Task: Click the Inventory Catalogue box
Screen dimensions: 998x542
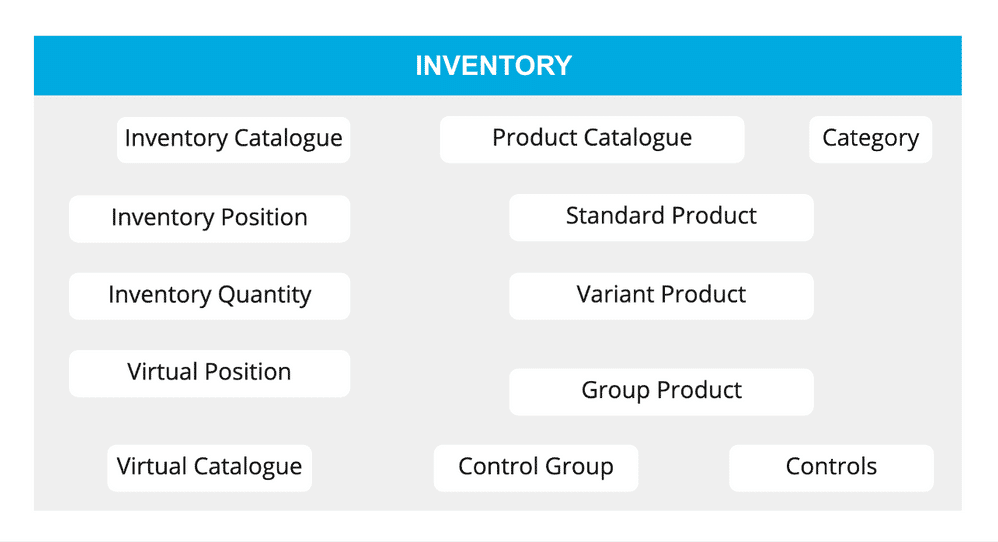Action: coord(233,139)
